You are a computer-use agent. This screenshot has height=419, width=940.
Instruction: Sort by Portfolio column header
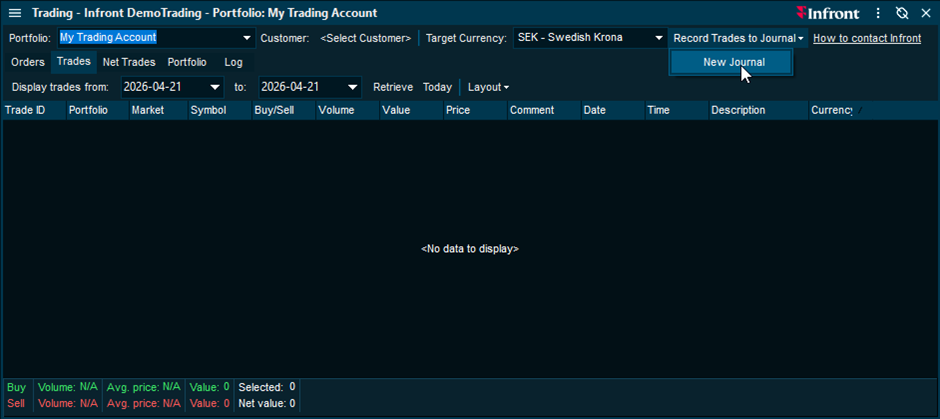click(97, 110)
